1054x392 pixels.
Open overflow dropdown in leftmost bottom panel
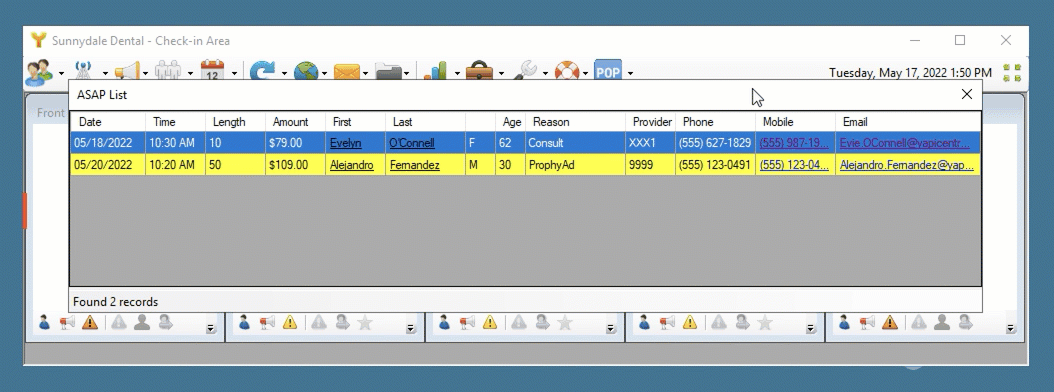tap(210, 328)
